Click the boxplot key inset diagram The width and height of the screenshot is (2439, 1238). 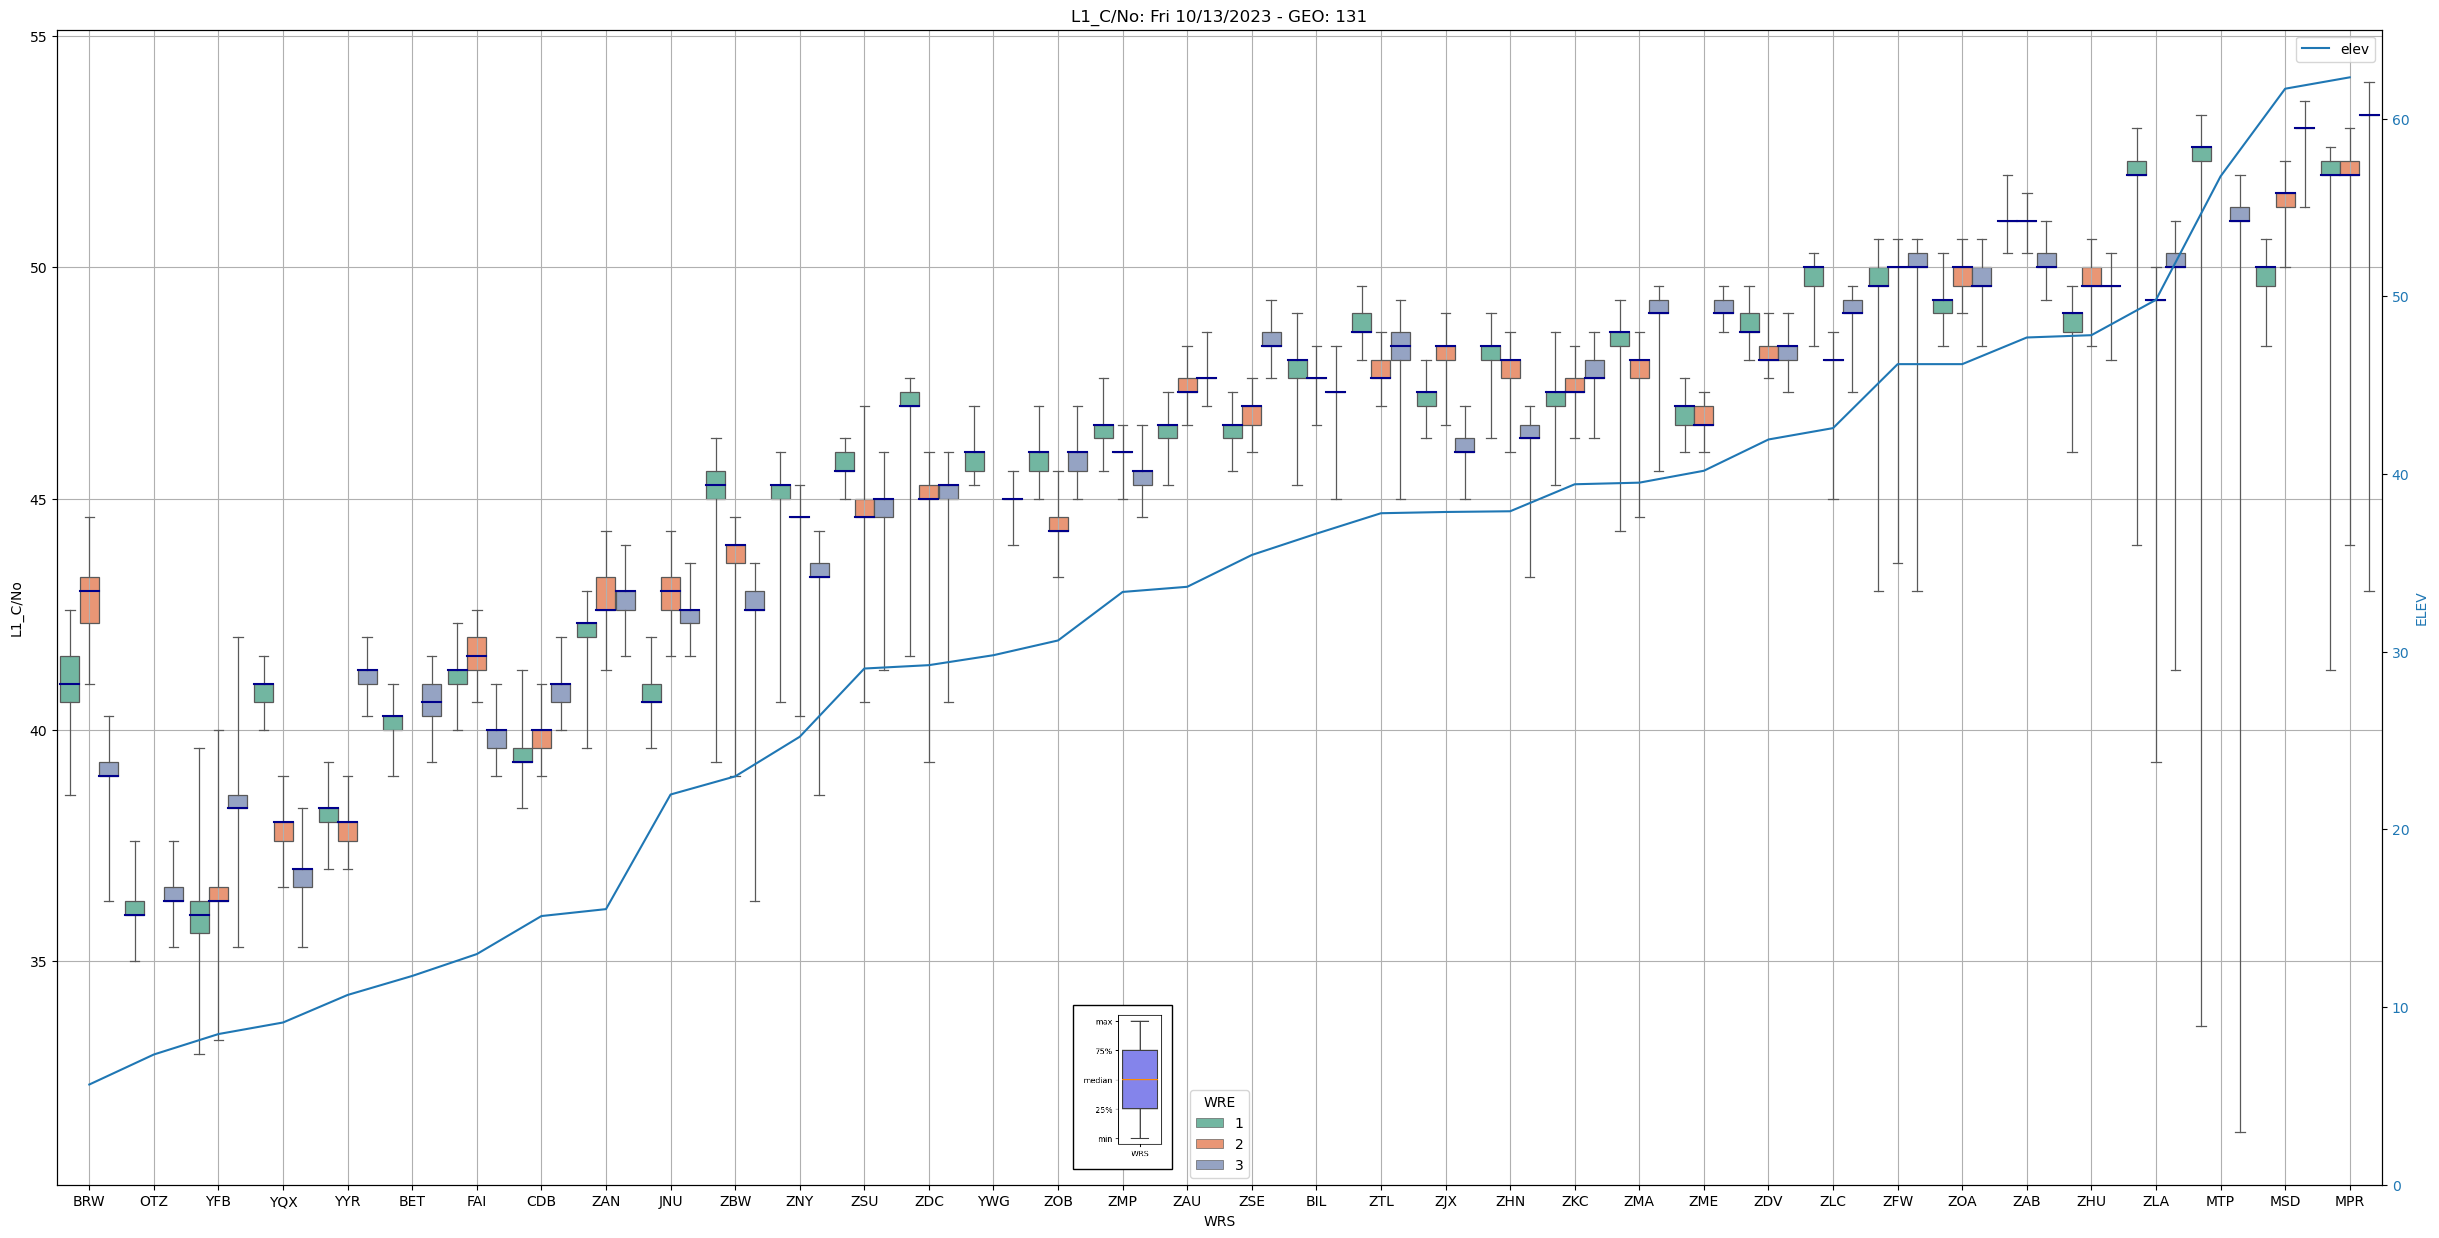pos(1122,1087)
